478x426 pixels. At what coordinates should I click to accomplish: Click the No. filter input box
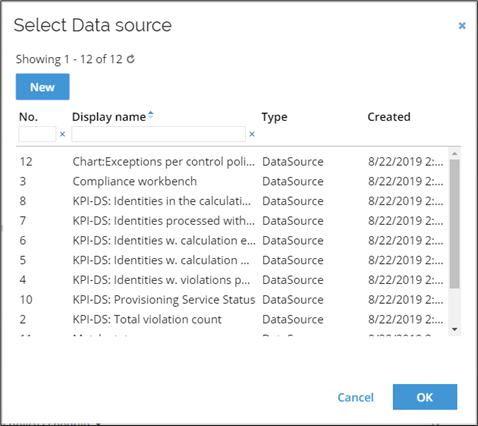tap(37, 134)
